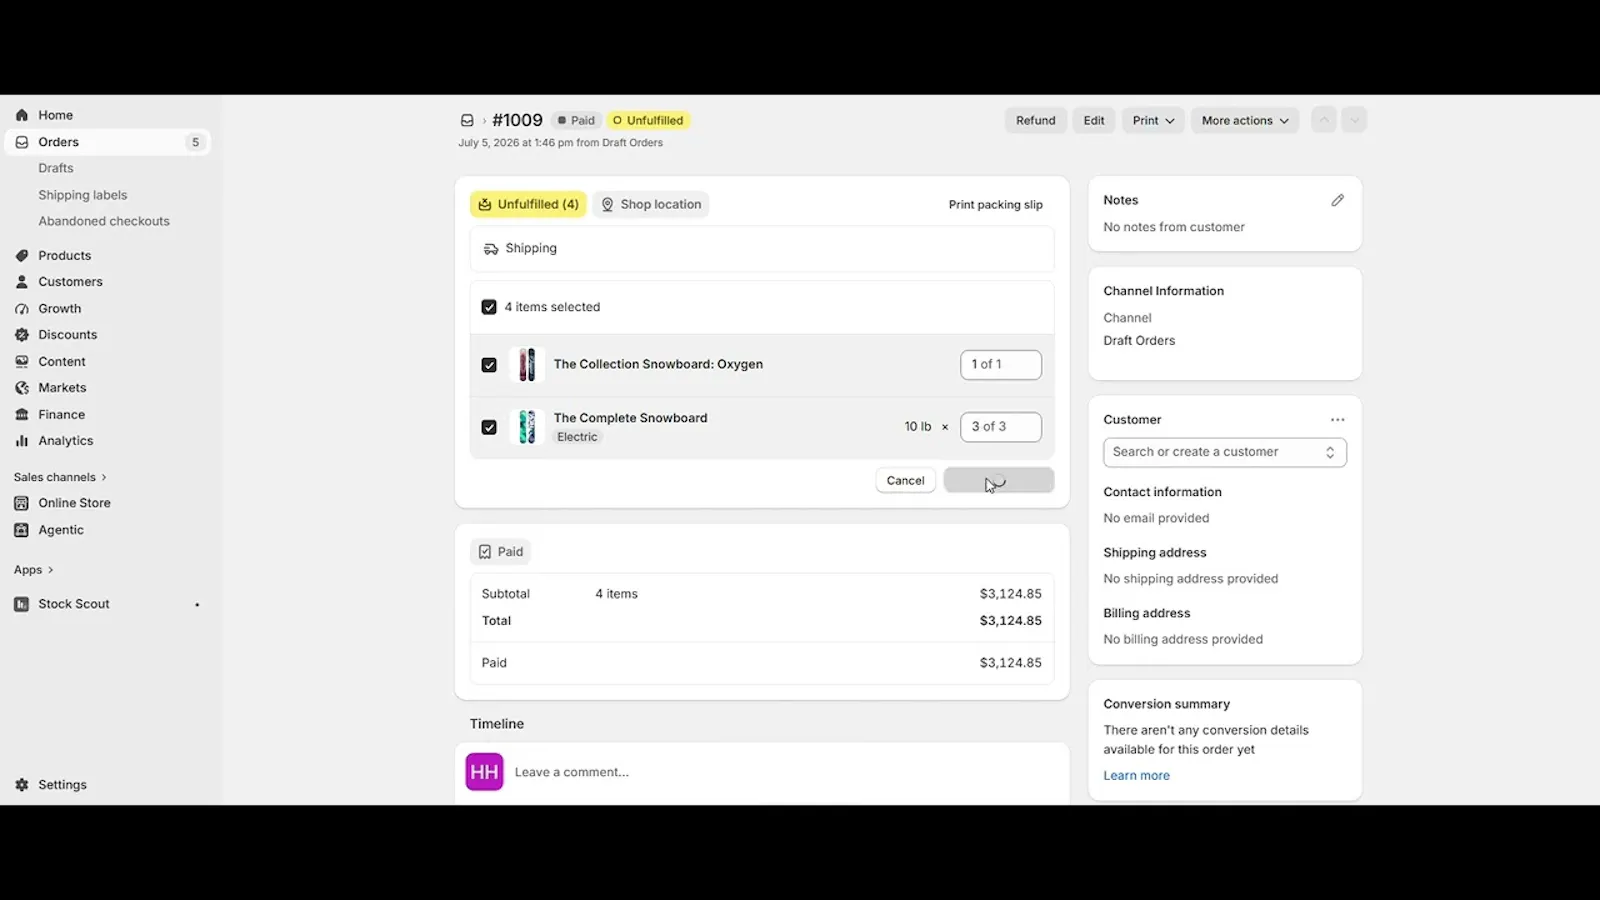This screenshot has height=900, width=1600.
Task: Click the Customers person icon
Action: [22, 282]
